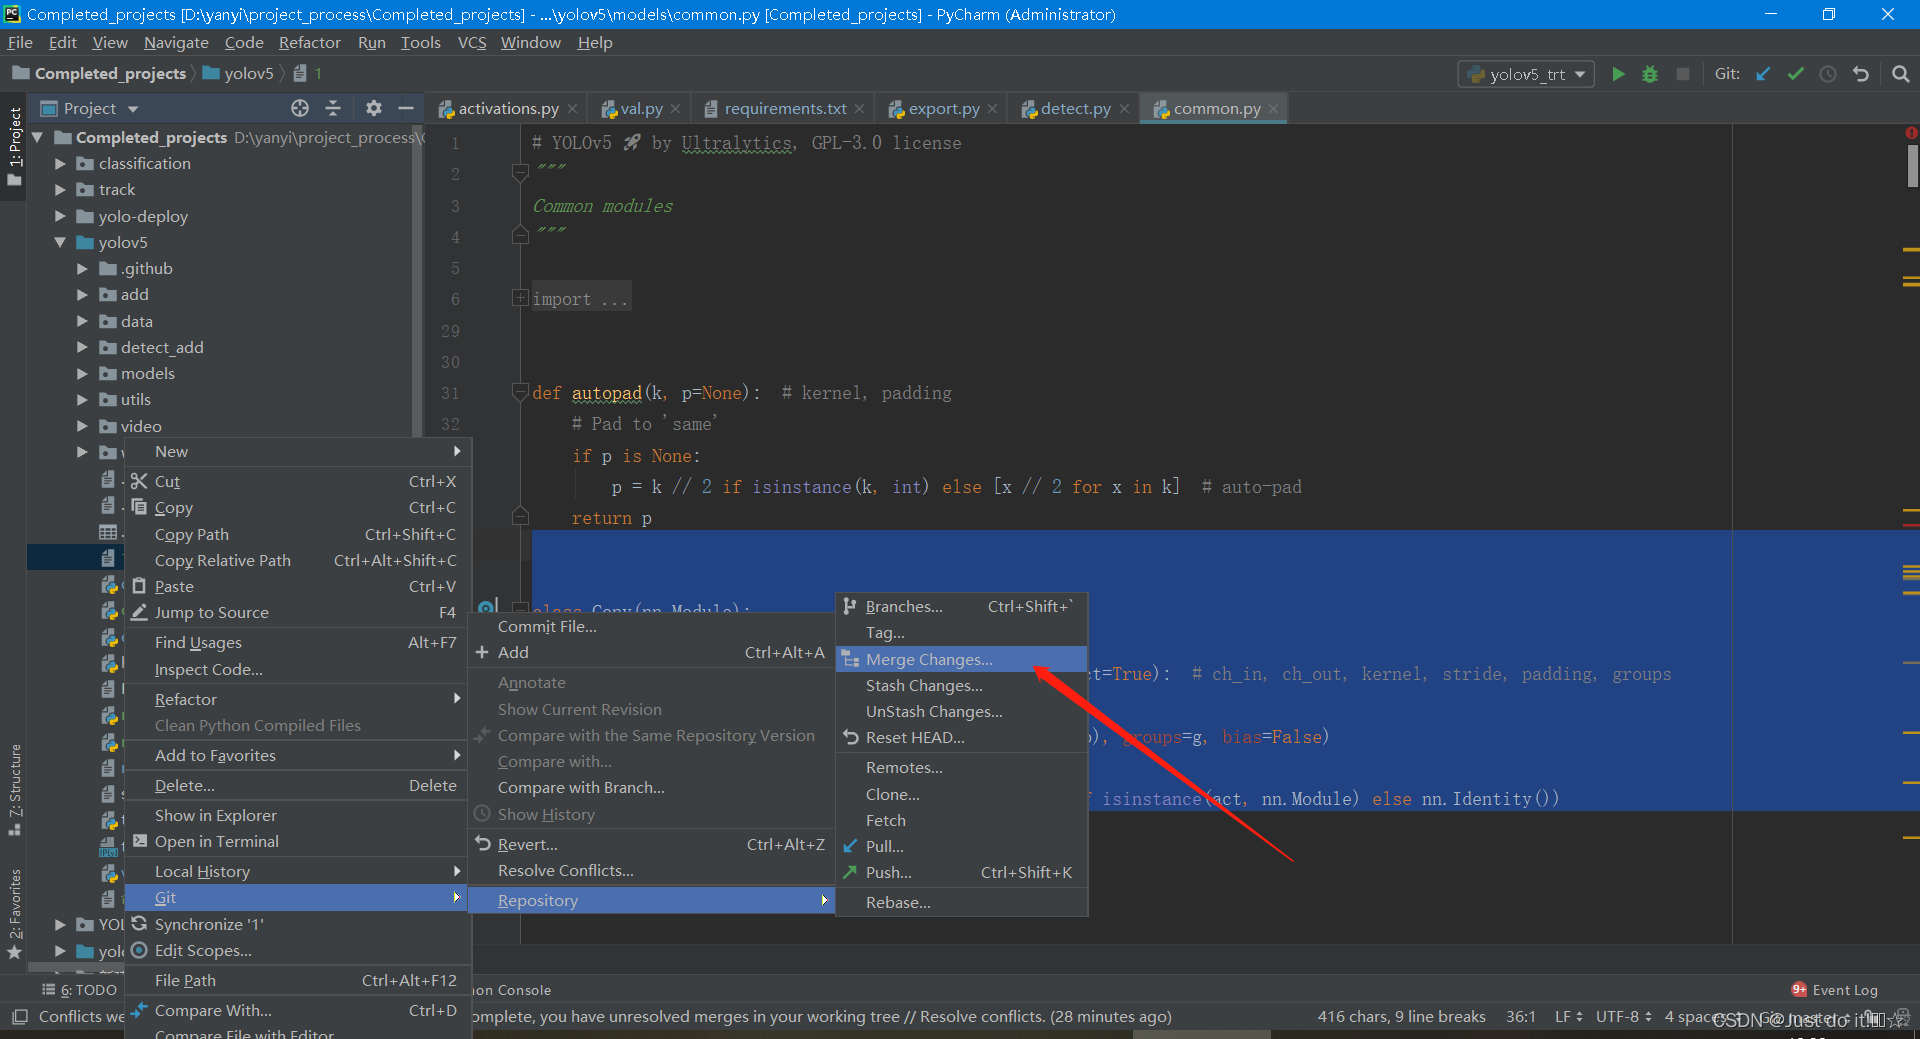This screenshot has height=1039, width=1920.
Task: Hide the Project tool window
Action: (x=406, y=108)
